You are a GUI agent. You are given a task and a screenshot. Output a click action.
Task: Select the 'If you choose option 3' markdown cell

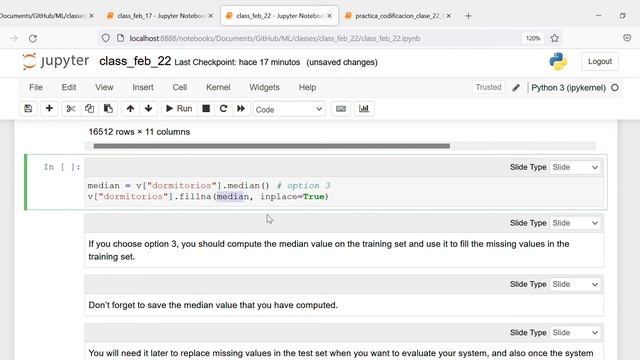tap(344, 250)
